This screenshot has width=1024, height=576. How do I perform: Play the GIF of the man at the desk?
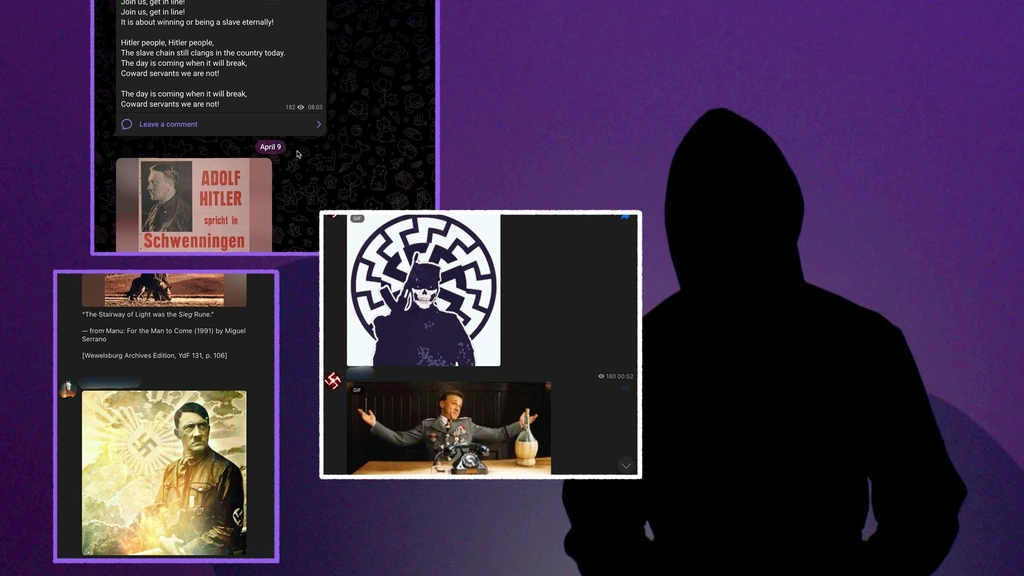tap(449, 428)
